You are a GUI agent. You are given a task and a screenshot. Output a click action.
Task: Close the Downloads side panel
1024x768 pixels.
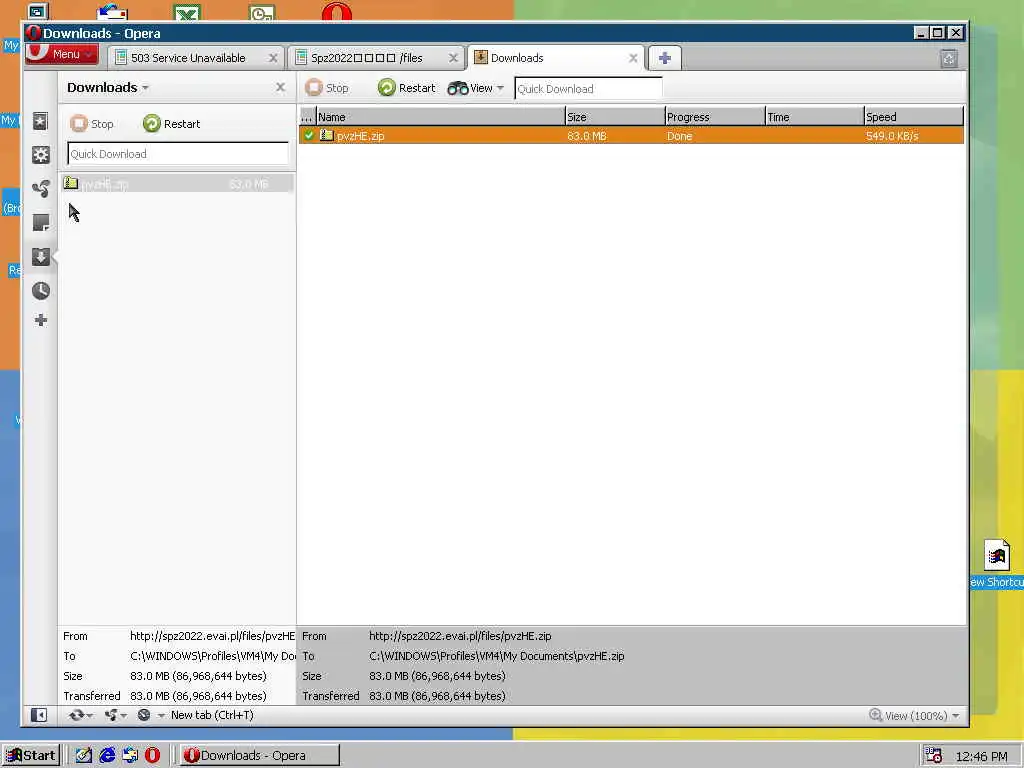coord(280,87)
